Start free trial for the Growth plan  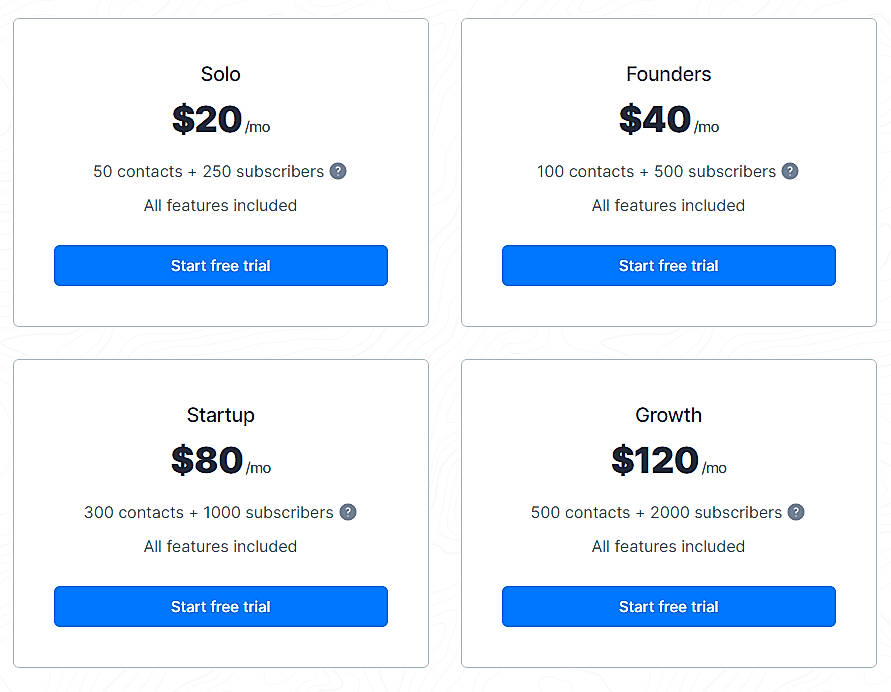click(x=668, y=606)
